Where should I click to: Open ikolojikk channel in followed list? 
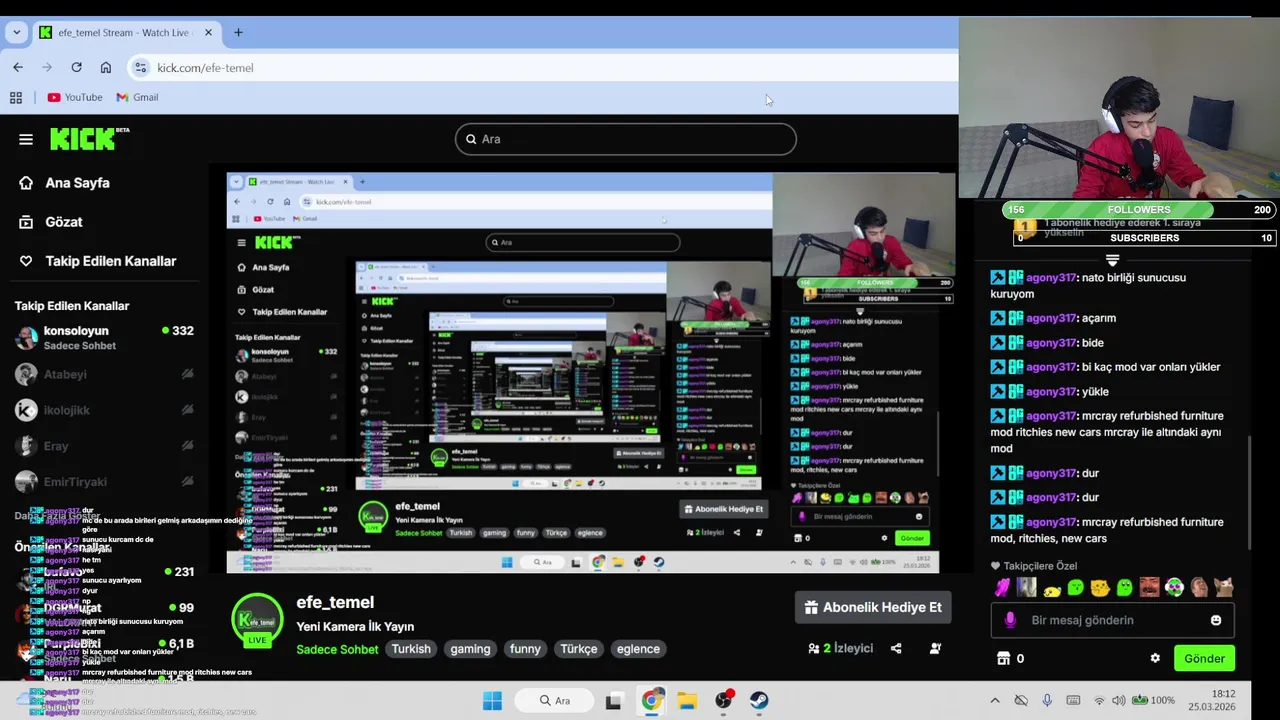(104, 410)
